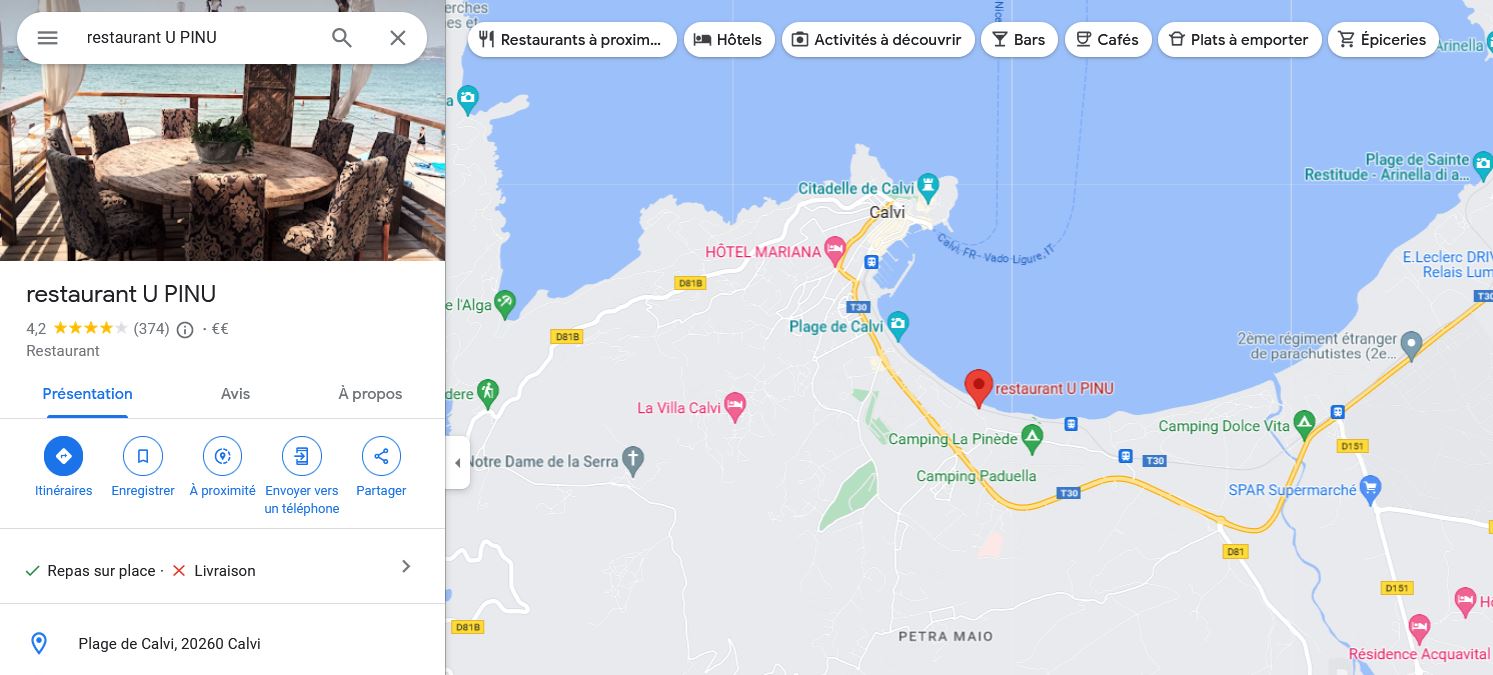Open the hamburger main menu
This screenshot has width=1493, height=675.
tap(47, 38)
